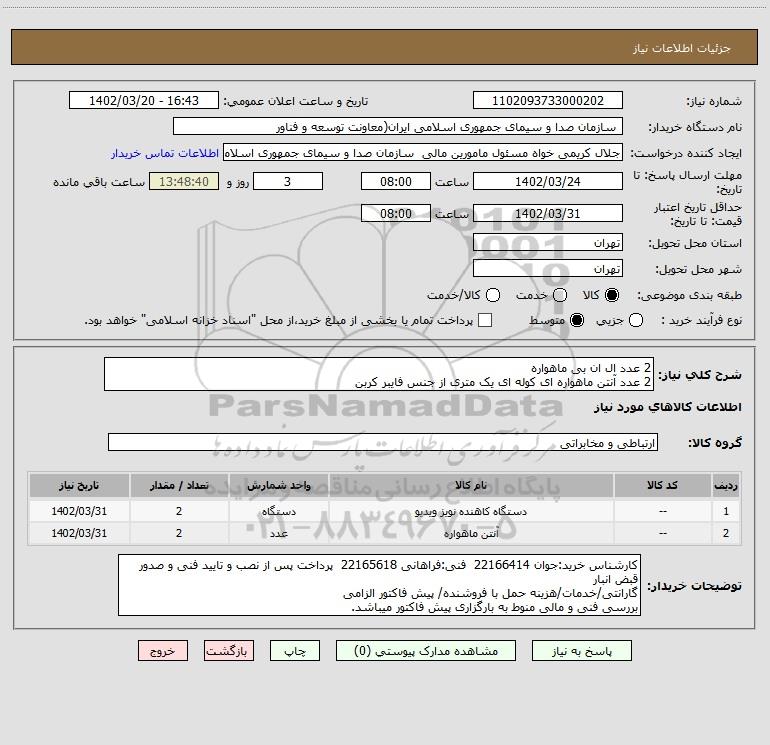The height and width of the screenshot is (745, 770).
Task: Click the response deadline hour 08:00 field
Action: coord(396,181)
